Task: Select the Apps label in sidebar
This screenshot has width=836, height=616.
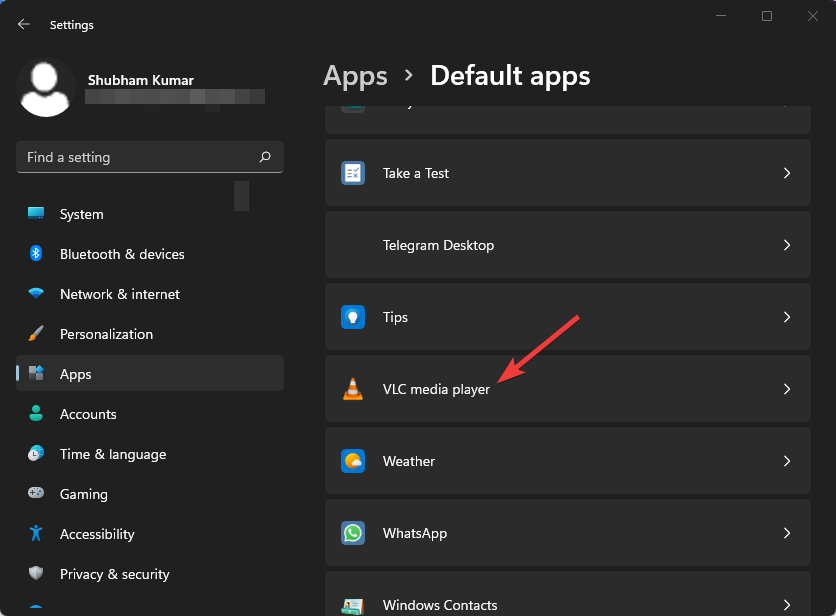Action: [x=75, y=374]
